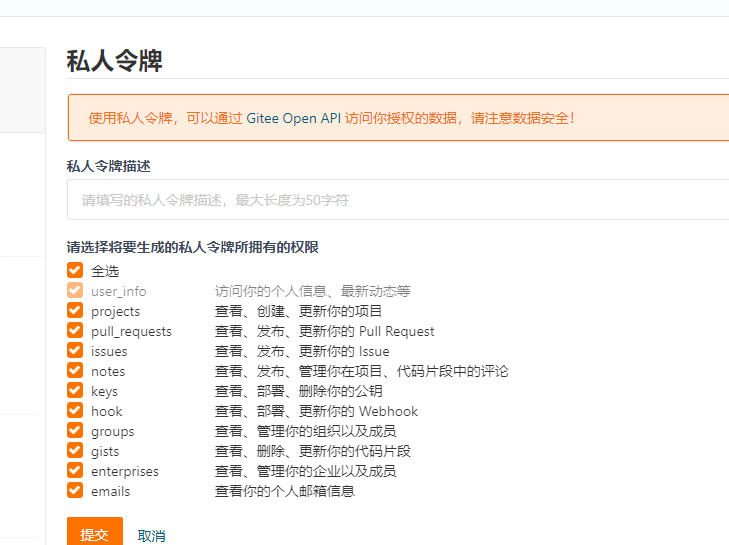Click description '查看、管理你的企业以及成员'
The width and height of the screenshot is (729, 545).
click(x=305, y=471)
